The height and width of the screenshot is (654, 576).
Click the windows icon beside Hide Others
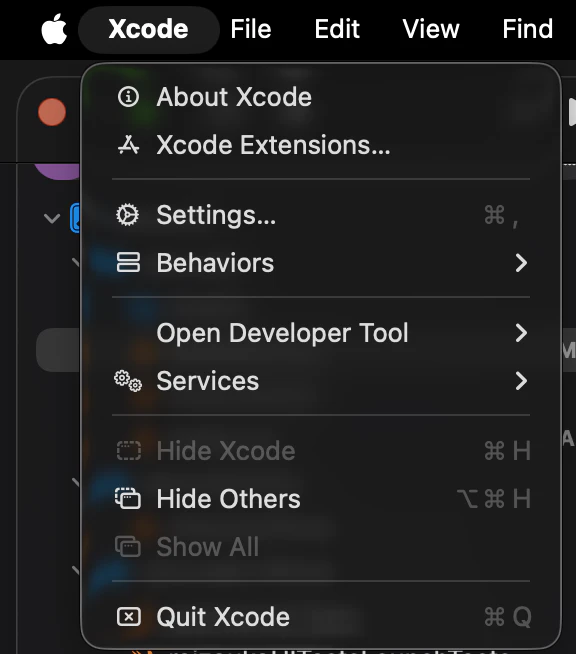[128, 498]
